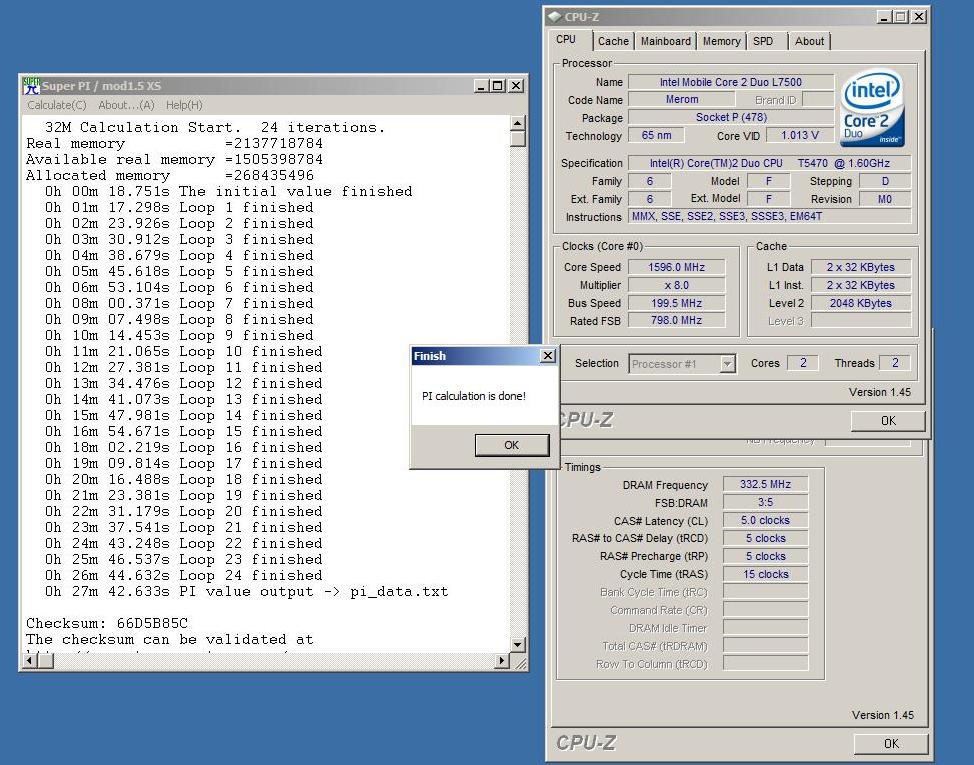Click Super PI horizontal scrollbar left arrow
This screenshot has height=765, width=974.
click(29, 661)
